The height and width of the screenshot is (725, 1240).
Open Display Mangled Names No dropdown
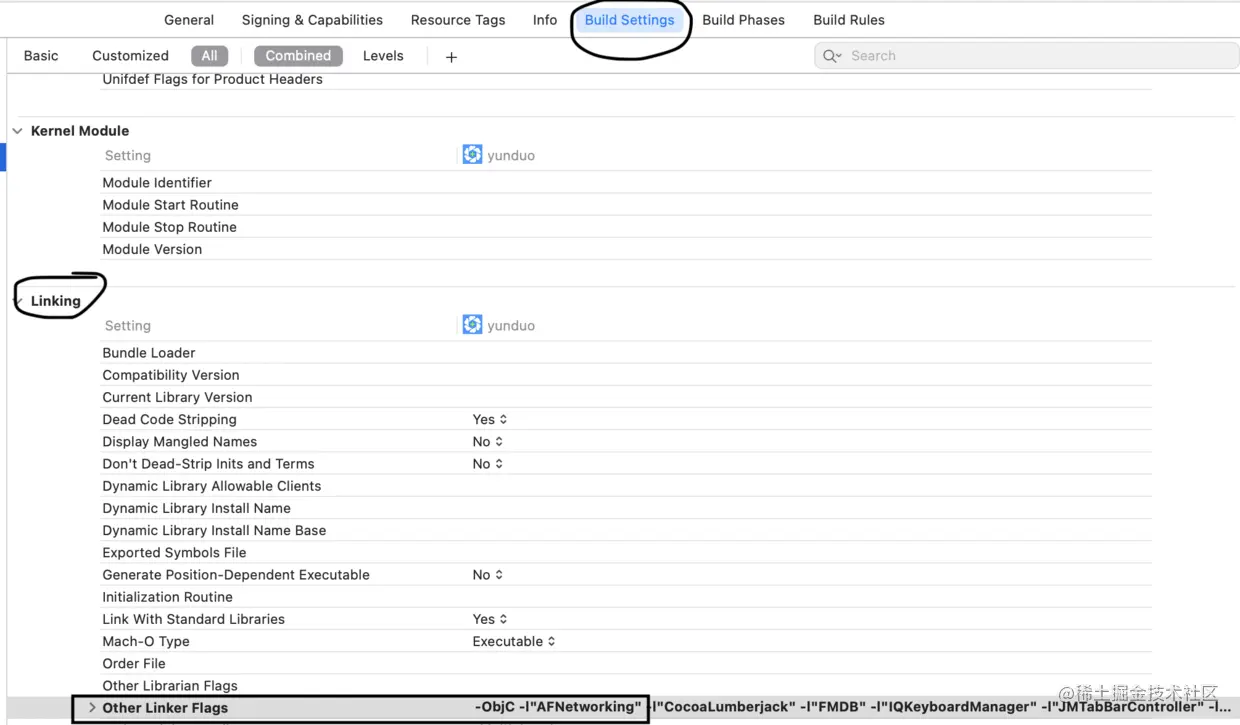488,442
